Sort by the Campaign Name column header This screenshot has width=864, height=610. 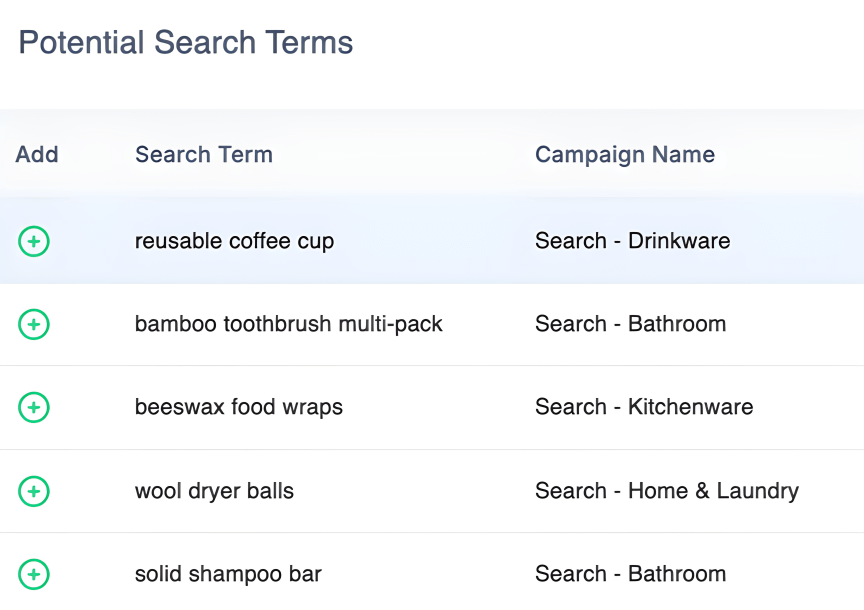click(x=625, y=155)
